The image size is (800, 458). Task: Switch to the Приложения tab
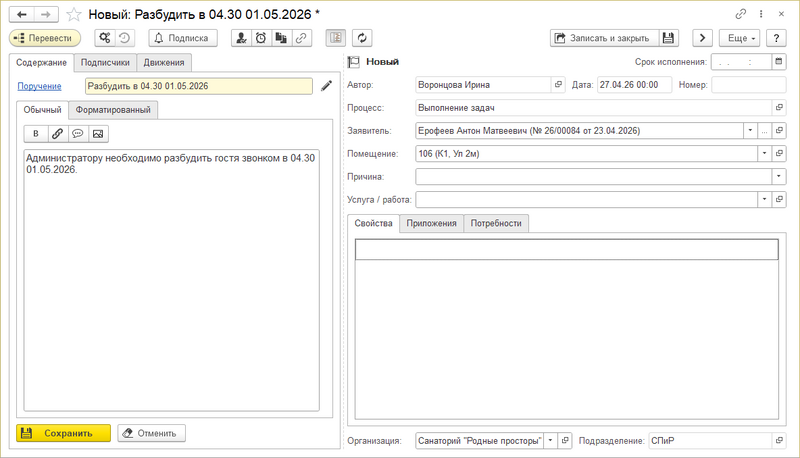coord(432,223)
